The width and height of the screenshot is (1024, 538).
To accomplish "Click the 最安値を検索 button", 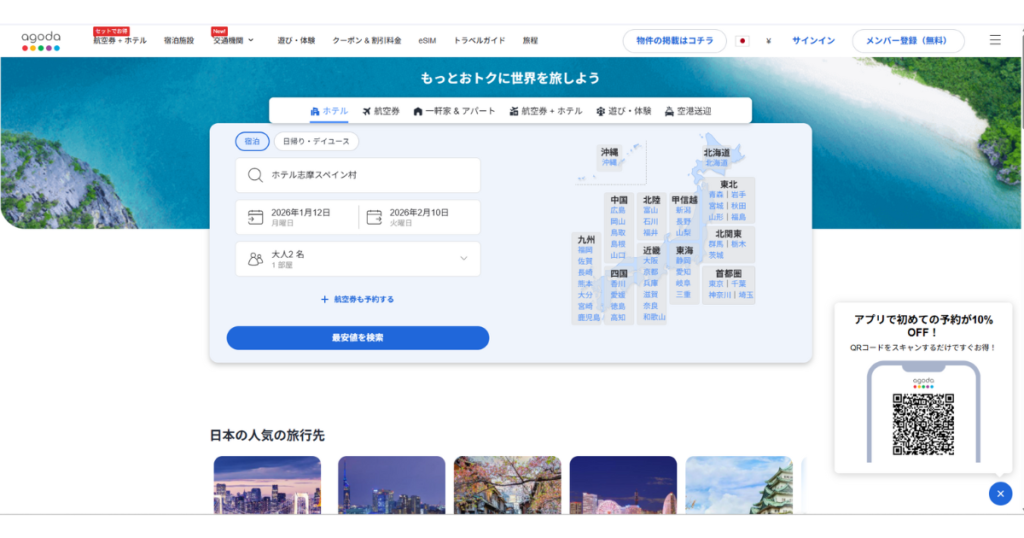I will (x=357, y=338).
